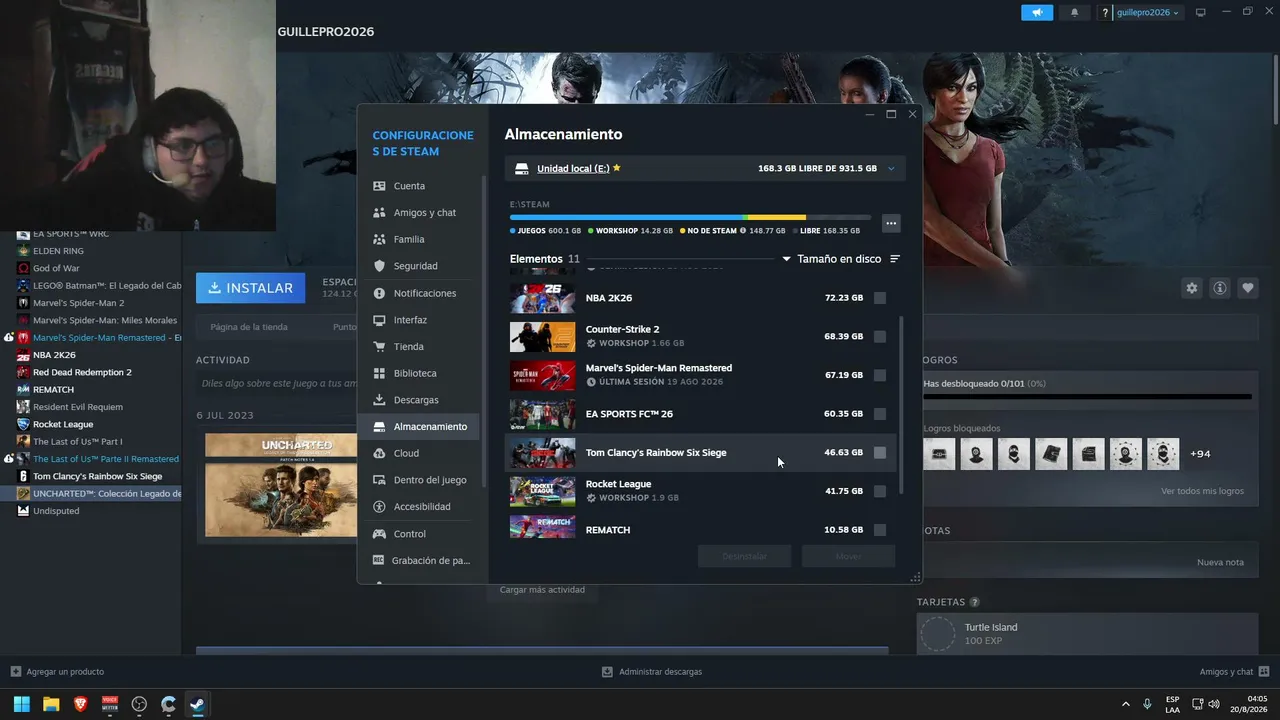
Task: Click the blue INSTALAR button
Action: 251,288
